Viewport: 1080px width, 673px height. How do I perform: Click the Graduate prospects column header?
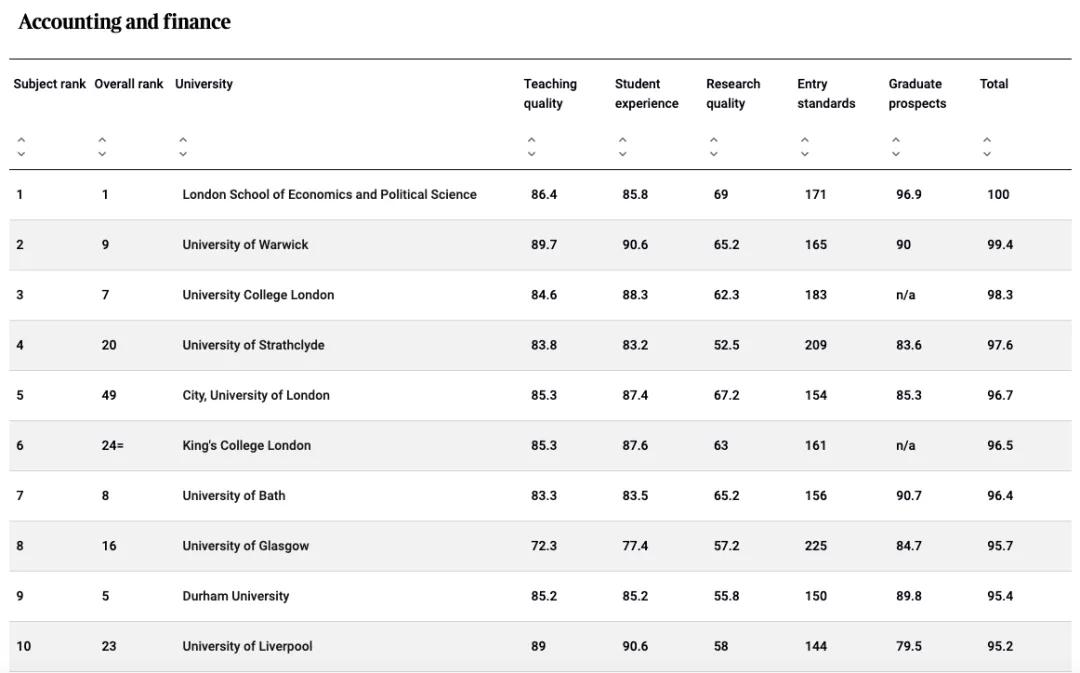pos(916,93)
